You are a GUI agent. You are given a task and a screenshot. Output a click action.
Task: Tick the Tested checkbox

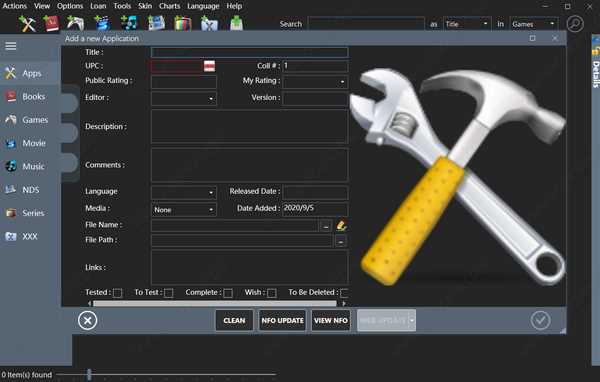[117, 293]
